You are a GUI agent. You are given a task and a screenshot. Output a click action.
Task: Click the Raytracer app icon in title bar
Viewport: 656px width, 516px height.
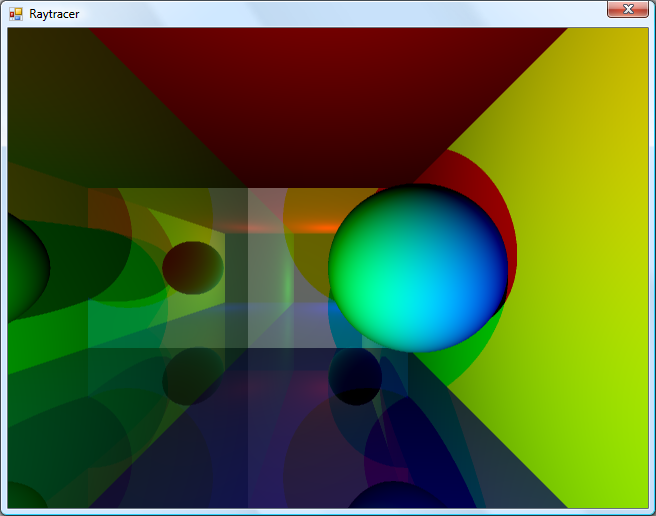tap(15, 14)
